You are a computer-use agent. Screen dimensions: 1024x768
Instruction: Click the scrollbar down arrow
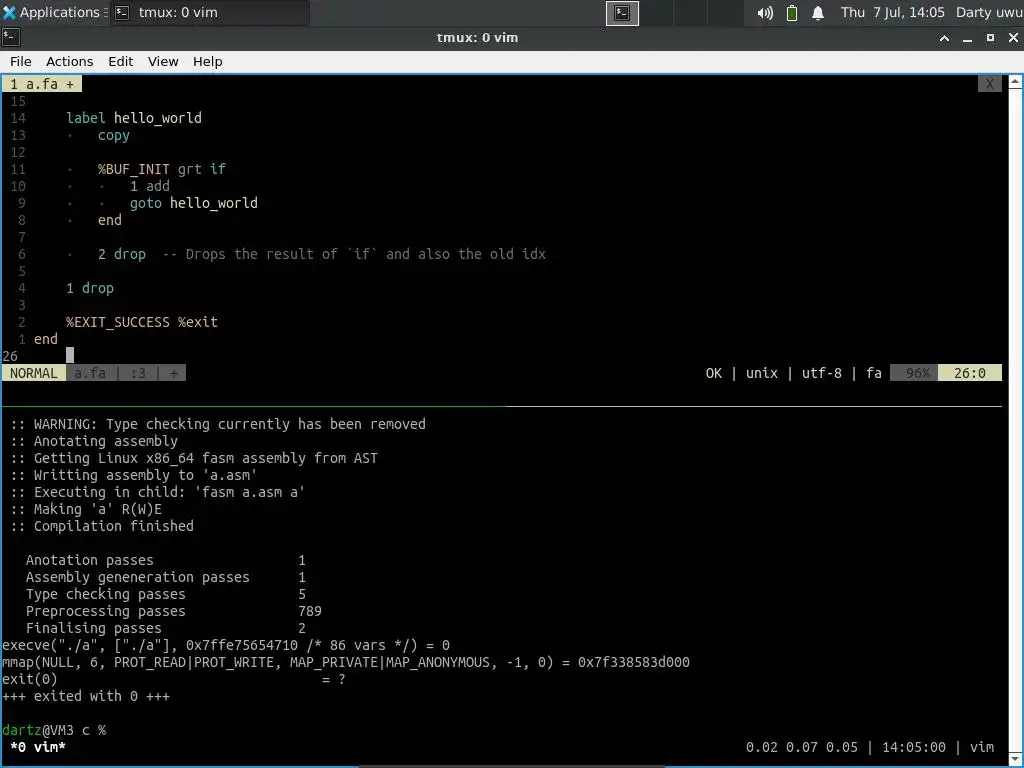[1015, 758]
